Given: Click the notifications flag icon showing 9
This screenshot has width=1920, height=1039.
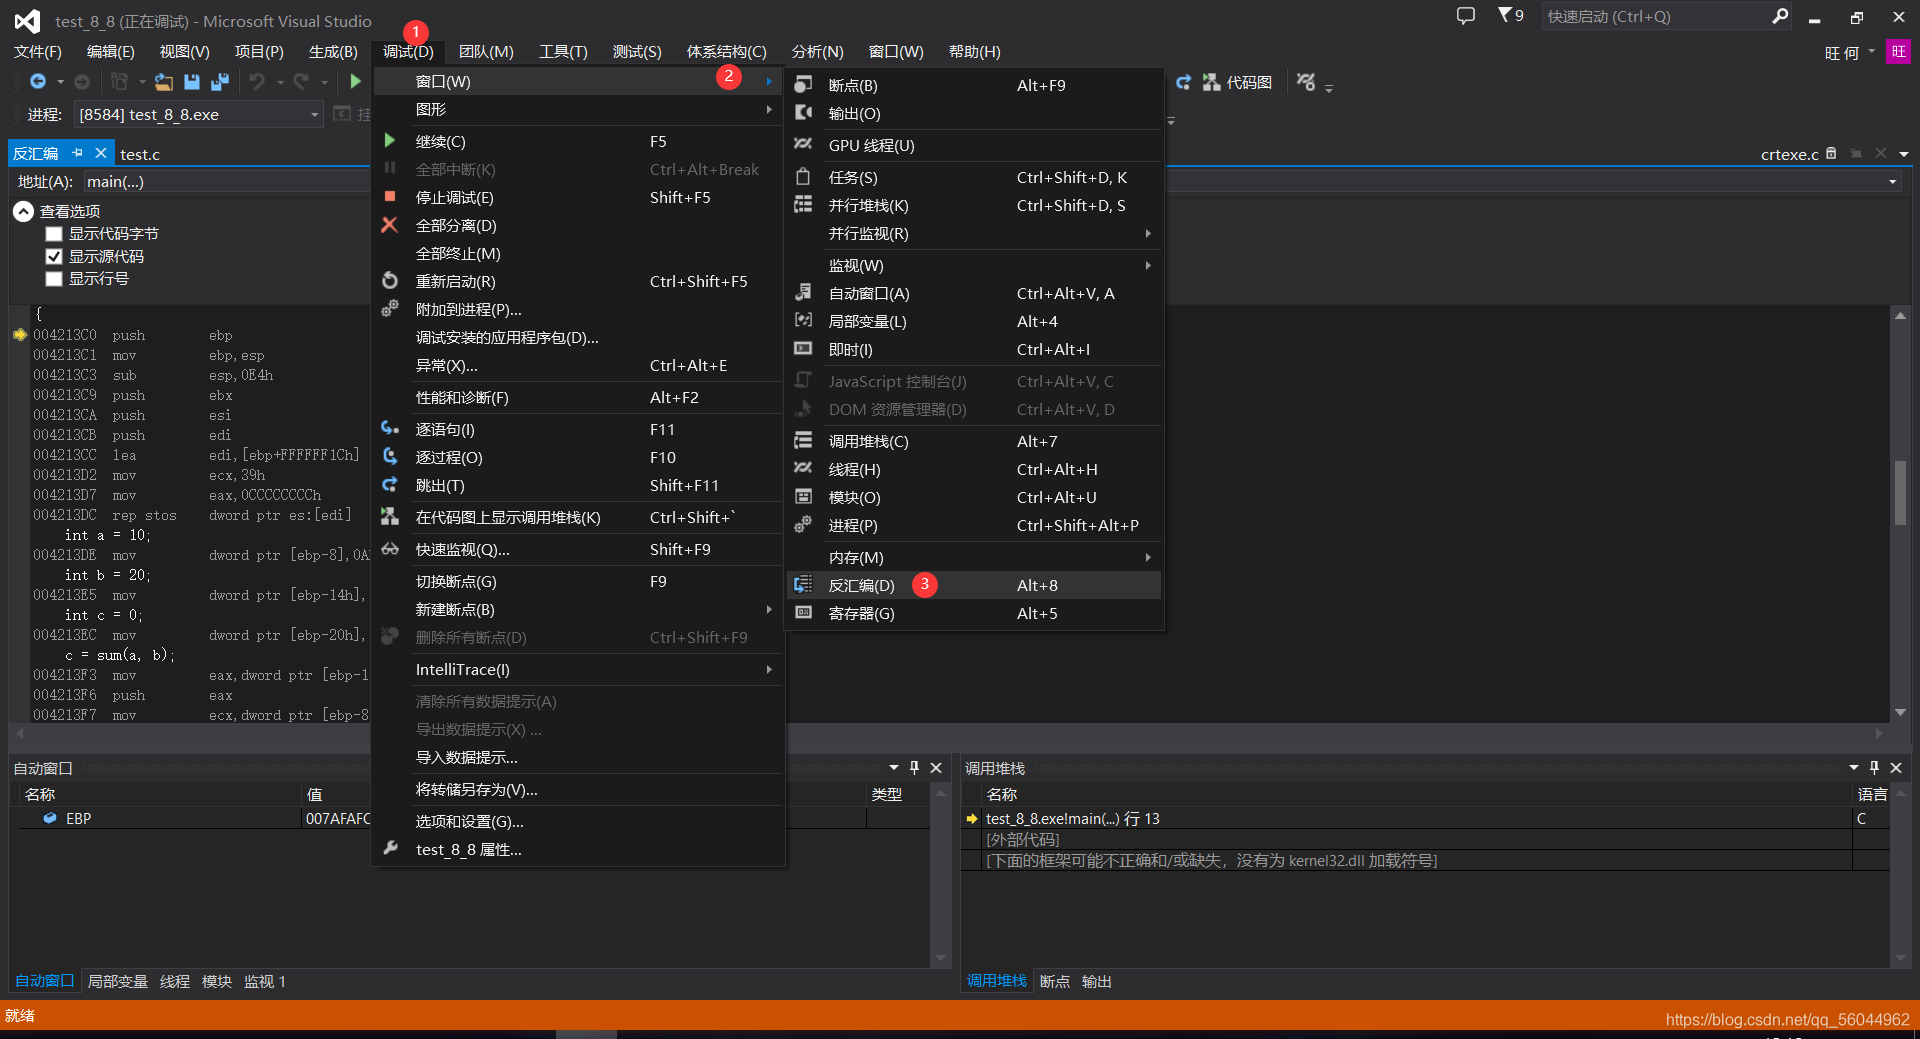Looking at the screenshot, I should 1510,16.
